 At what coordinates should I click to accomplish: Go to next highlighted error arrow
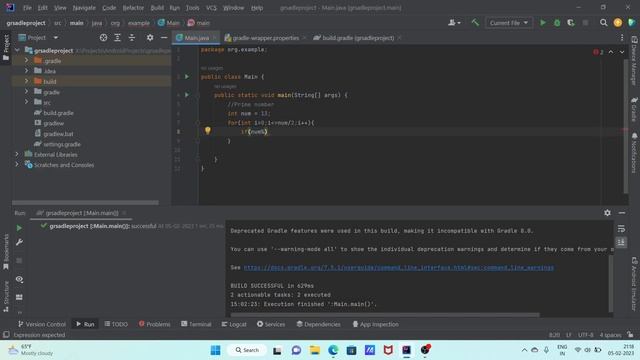tap(622, 52)
